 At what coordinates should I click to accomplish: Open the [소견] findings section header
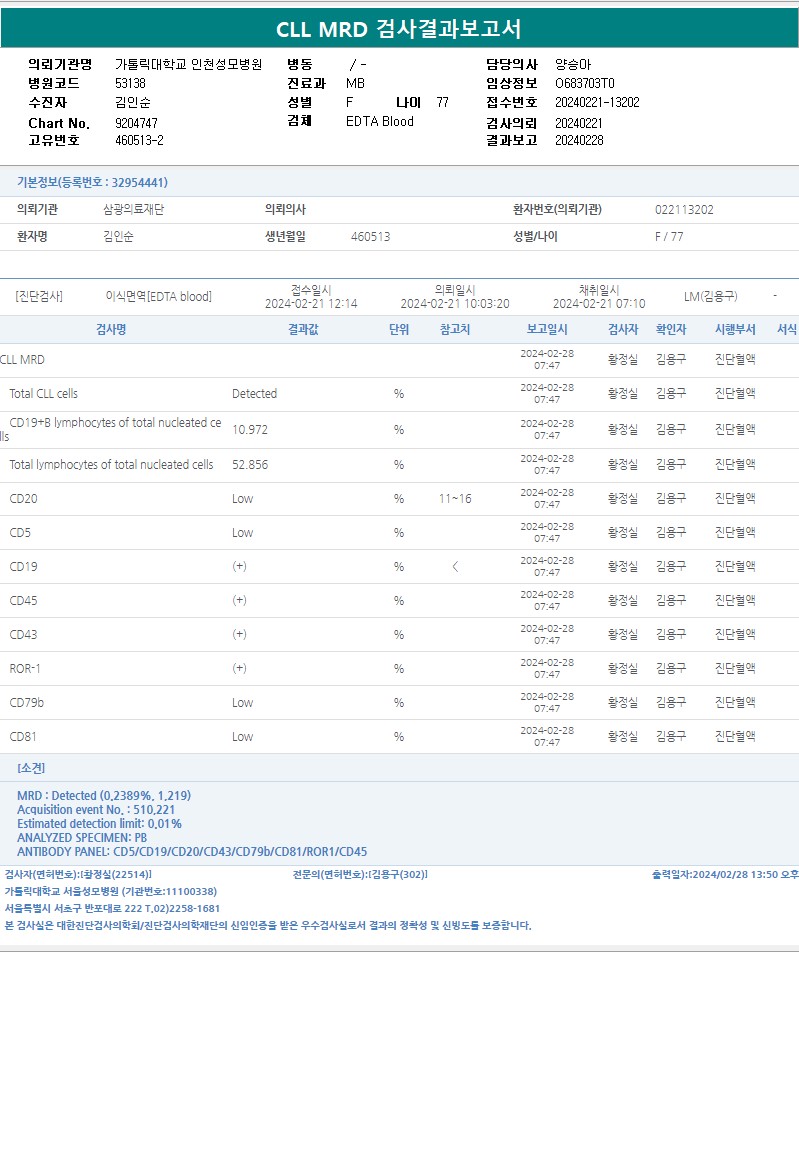pos(31,768)
